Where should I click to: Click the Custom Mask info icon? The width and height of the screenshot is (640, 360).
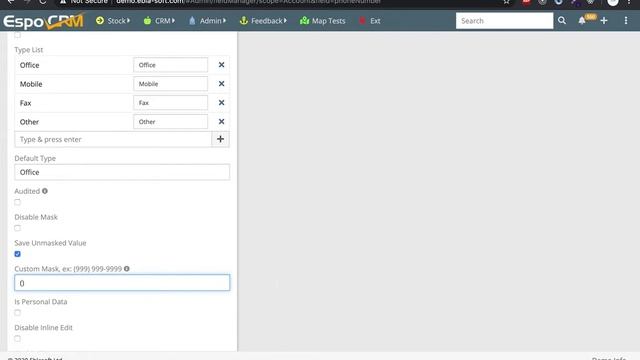point(127,269)
